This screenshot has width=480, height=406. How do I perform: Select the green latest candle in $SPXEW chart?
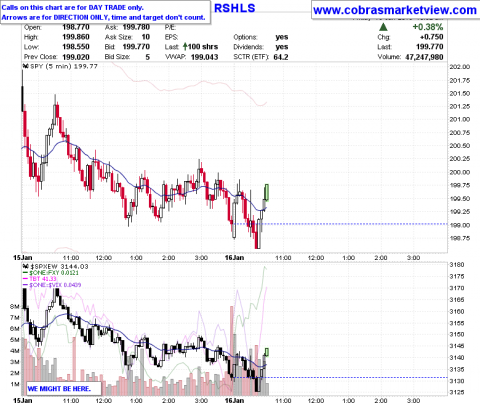pos(267,352)
